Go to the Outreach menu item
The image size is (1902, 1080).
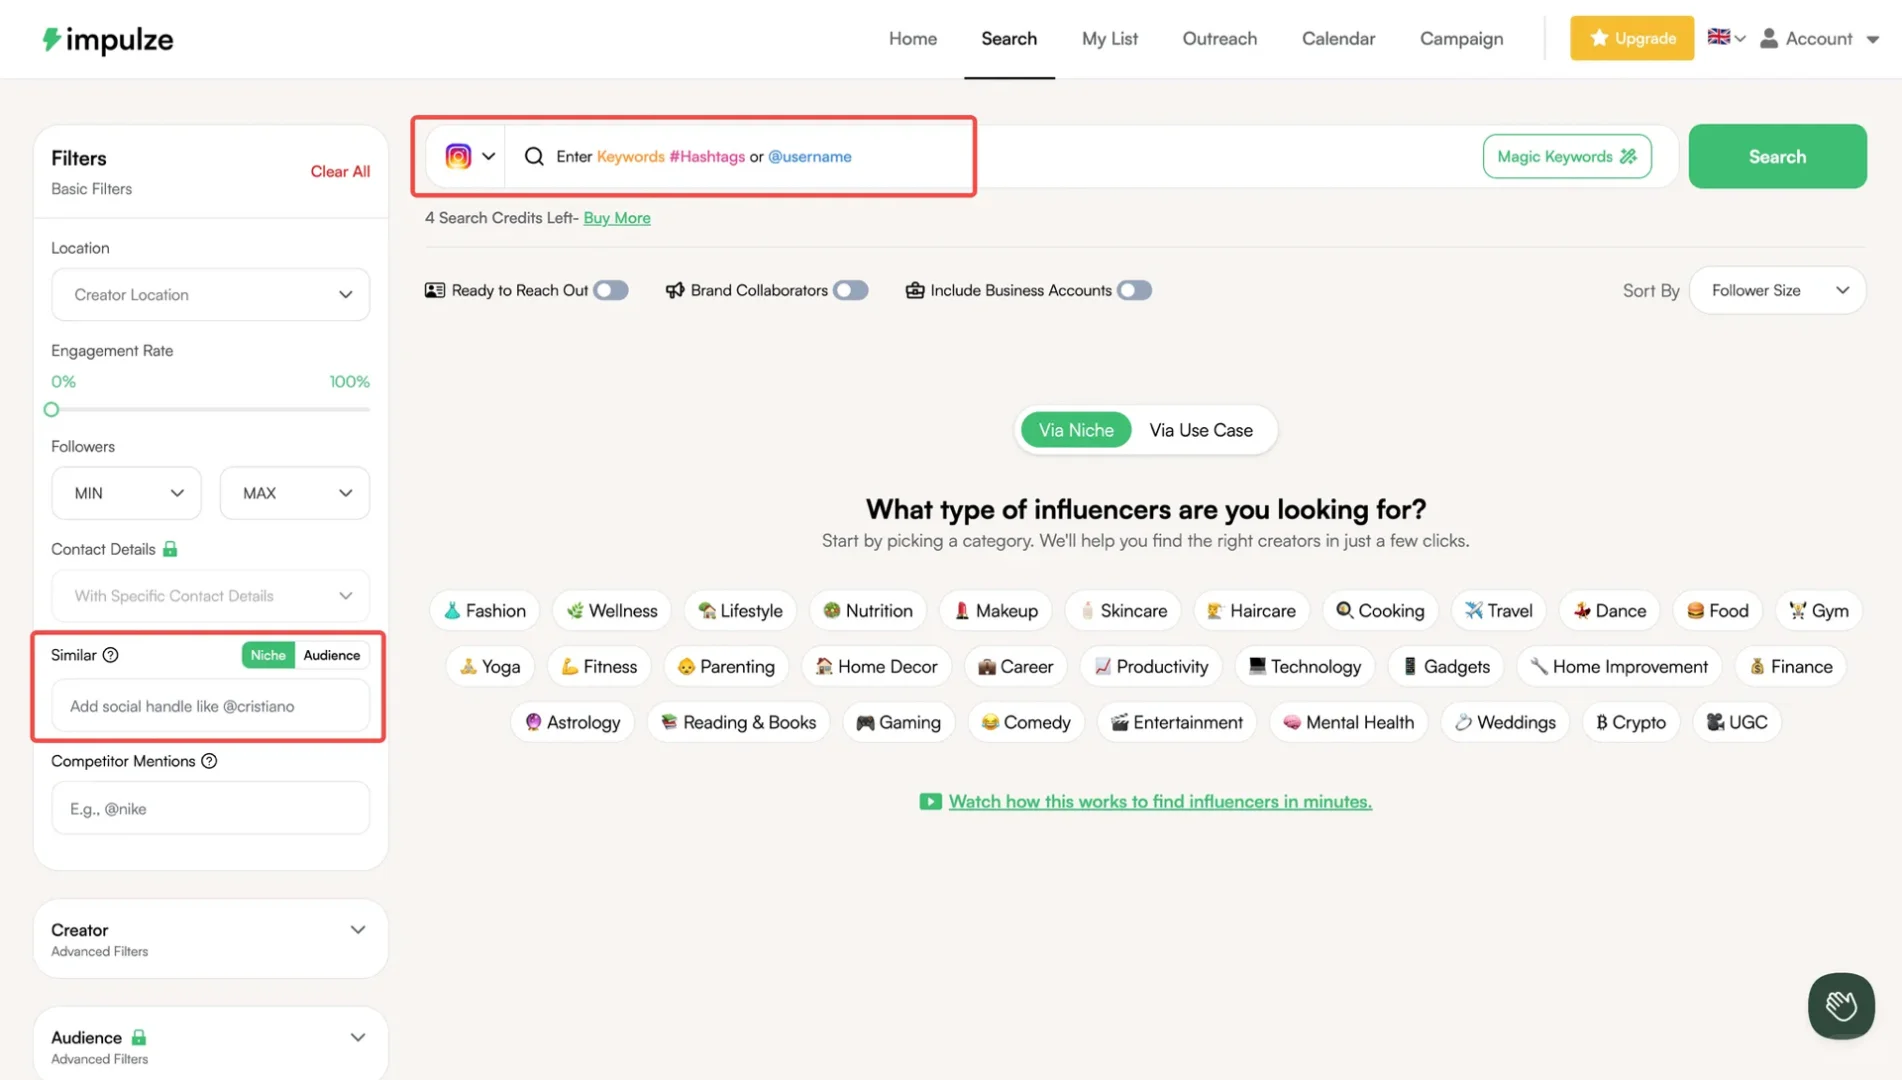1219,39
